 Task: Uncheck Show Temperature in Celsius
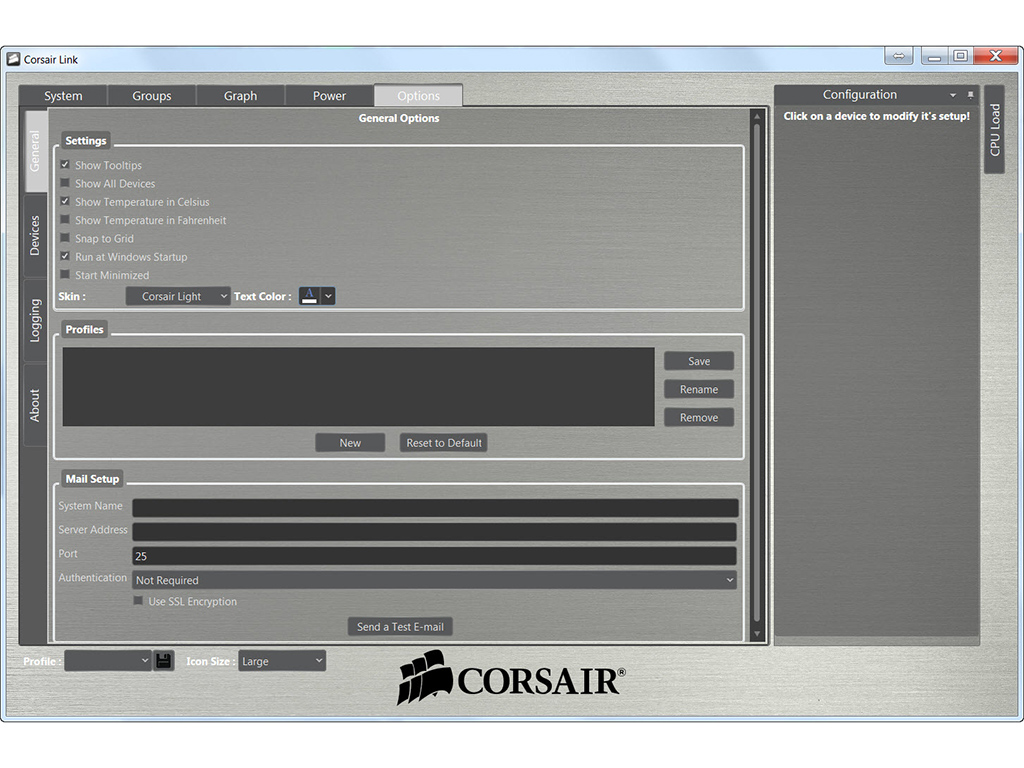pyautogui.click(x=65, y=201)
